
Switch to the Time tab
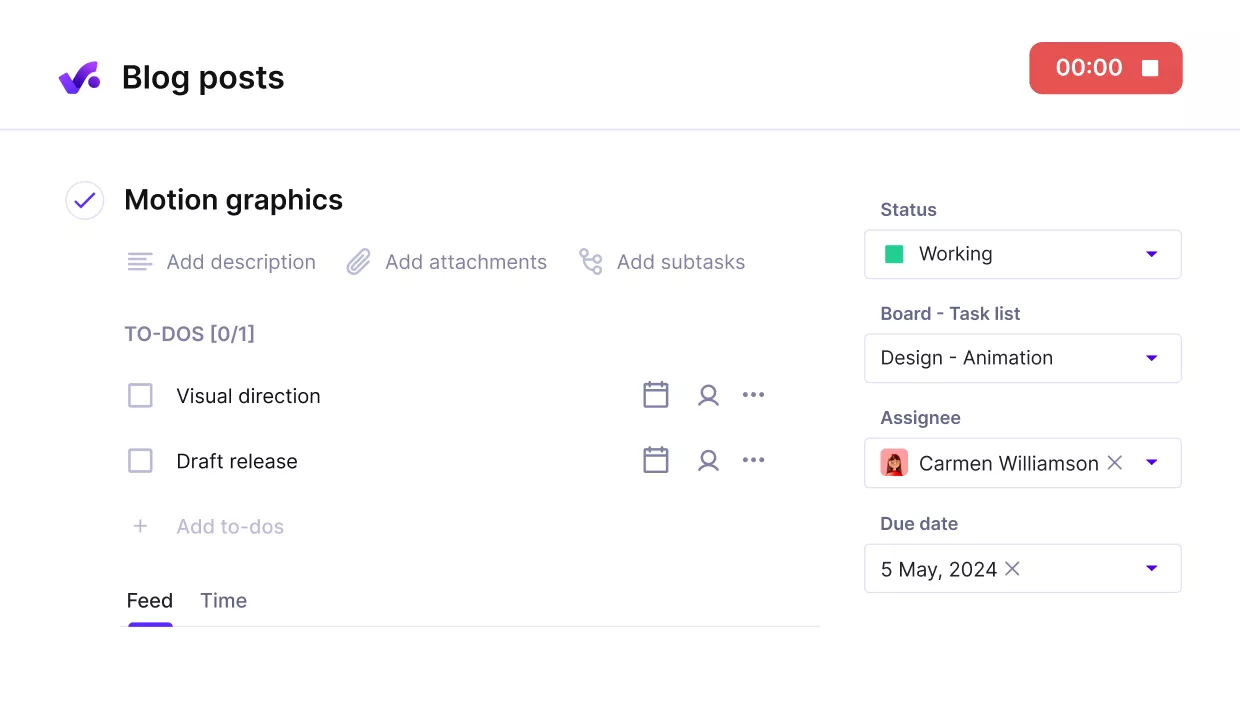[x=223, y=600]
